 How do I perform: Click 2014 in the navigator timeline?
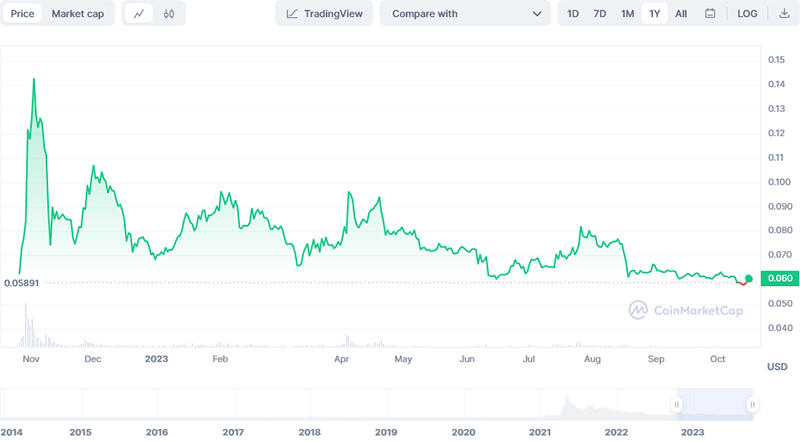click(x=11, y=432)
